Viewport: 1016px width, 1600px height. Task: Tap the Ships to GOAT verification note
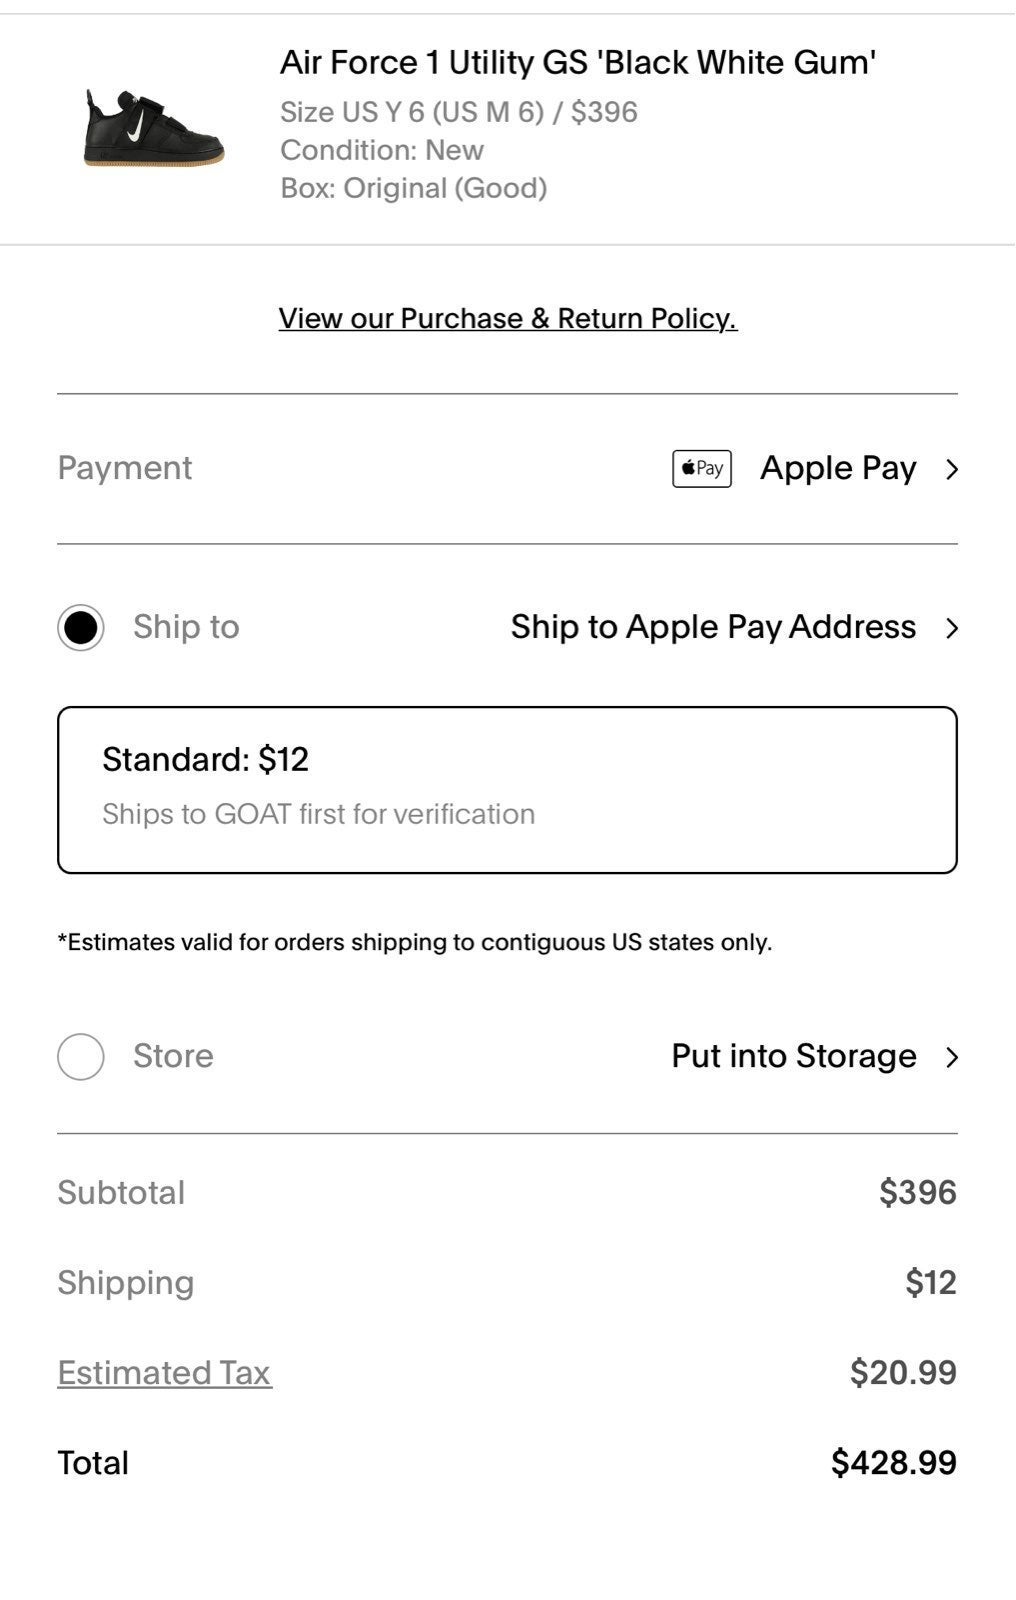[318, 814]
